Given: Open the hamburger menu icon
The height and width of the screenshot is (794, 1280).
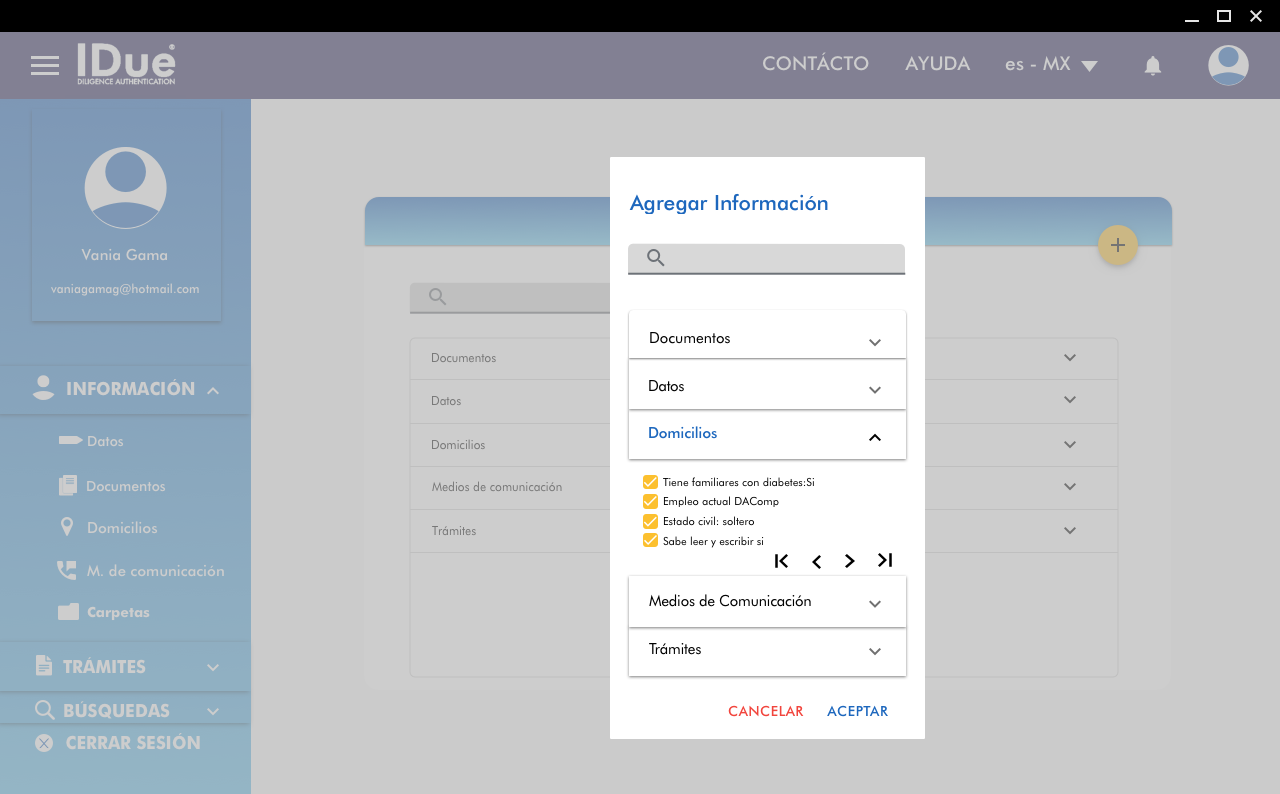Looking at the screenshot, I should [45, 66].
